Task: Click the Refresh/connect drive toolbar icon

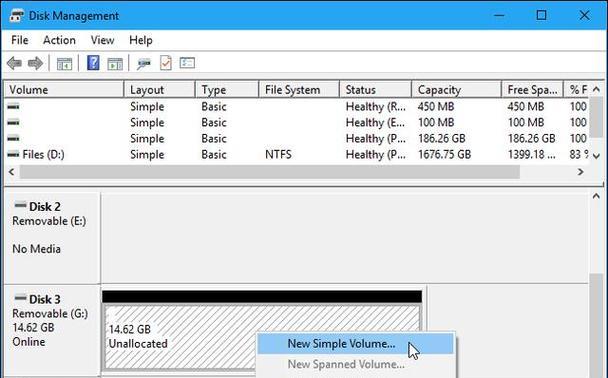Action: point(144,63)
